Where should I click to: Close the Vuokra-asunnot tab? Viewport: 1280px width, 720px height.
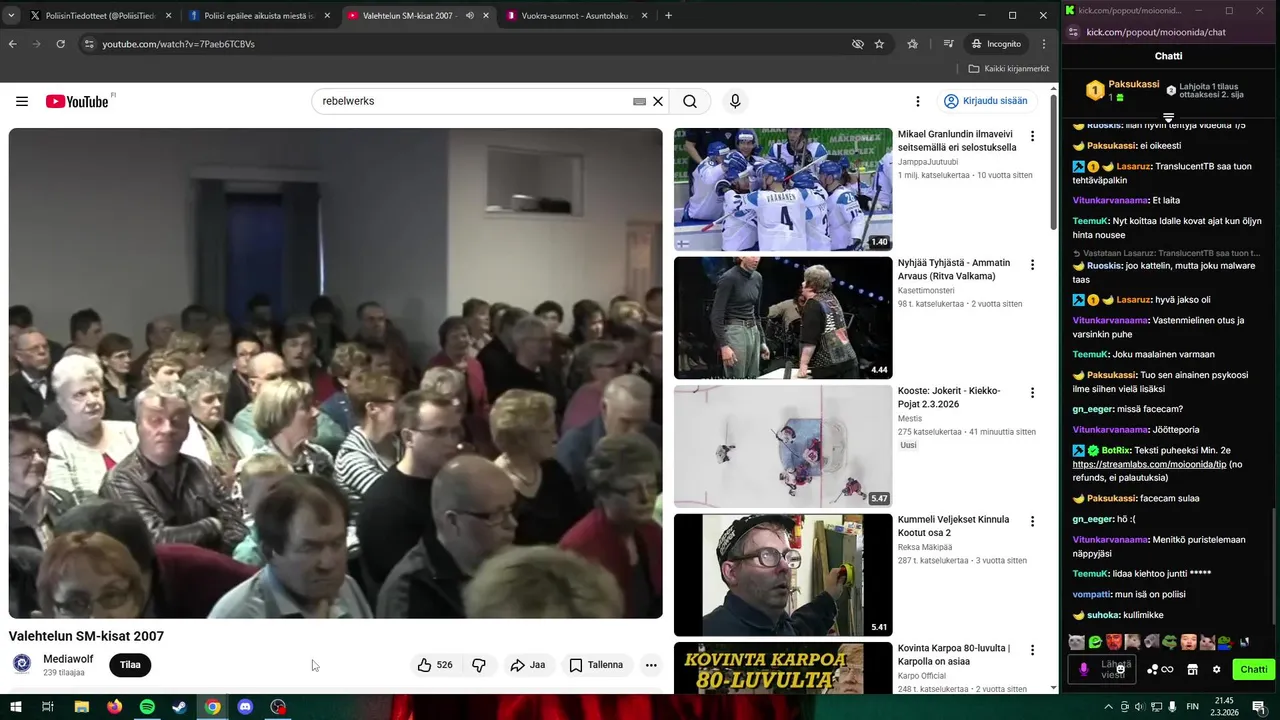[644, 15]
